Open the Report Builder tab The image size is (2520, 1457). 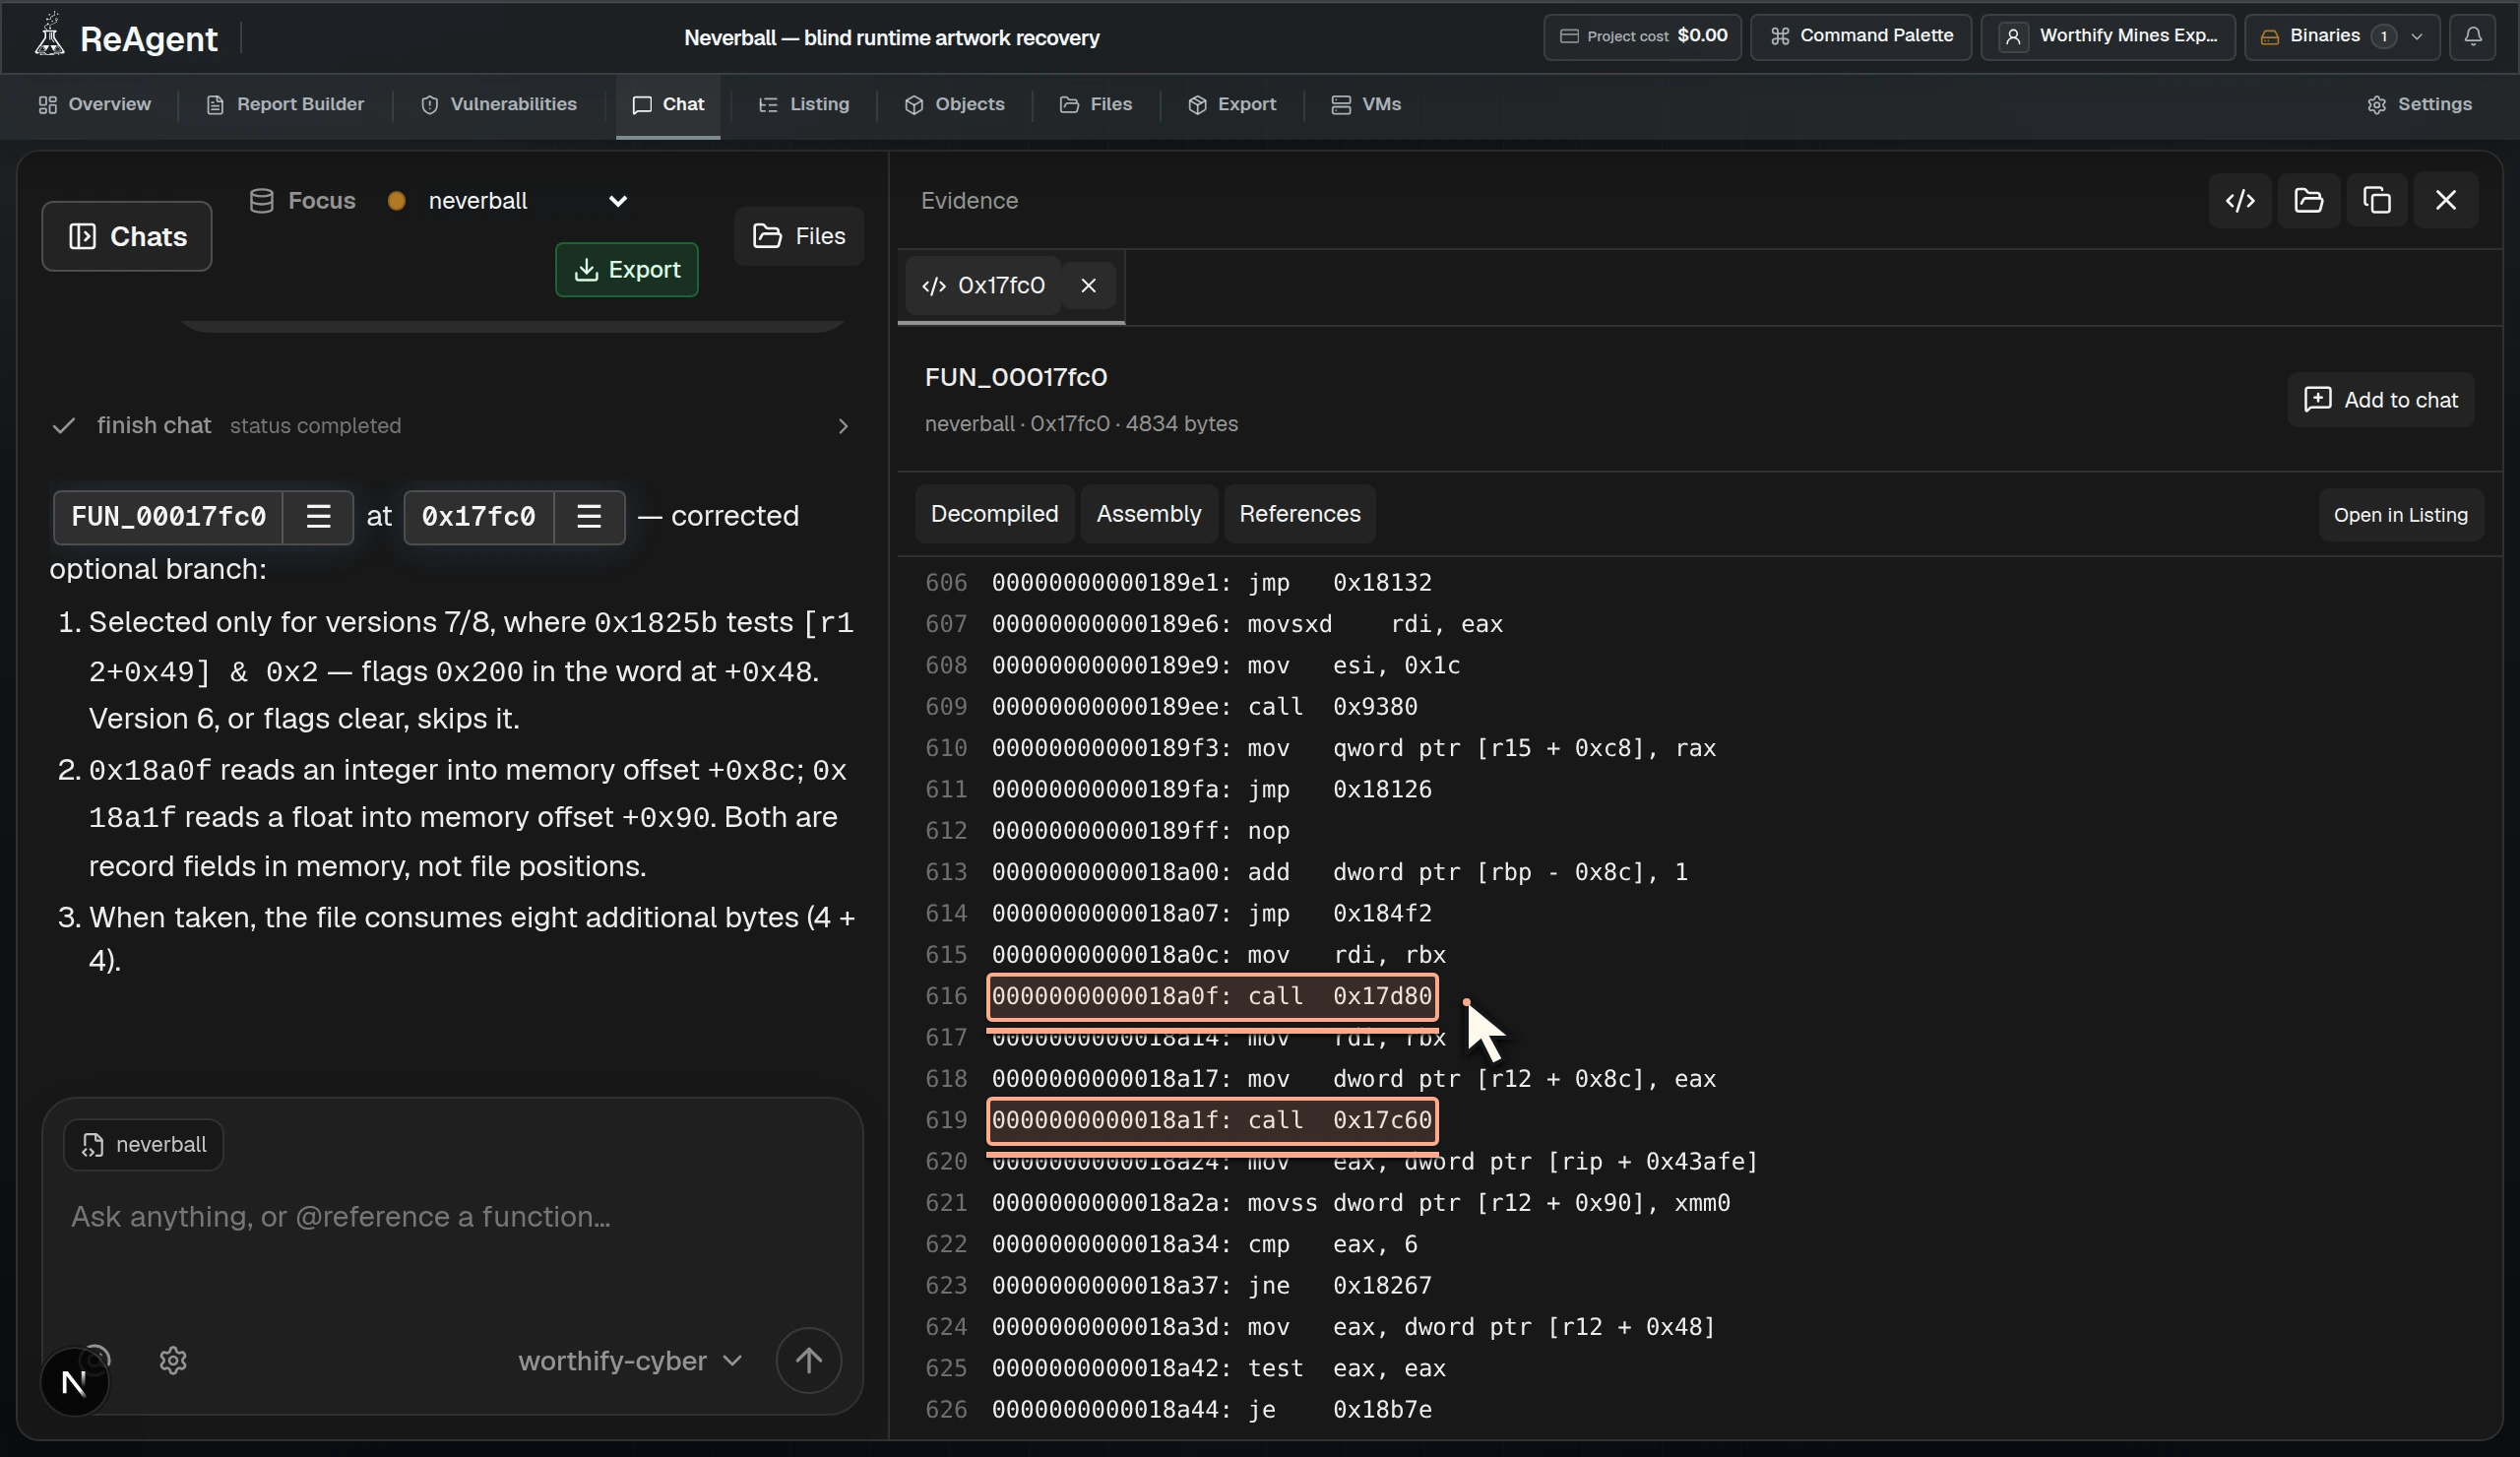coord(285,104)
